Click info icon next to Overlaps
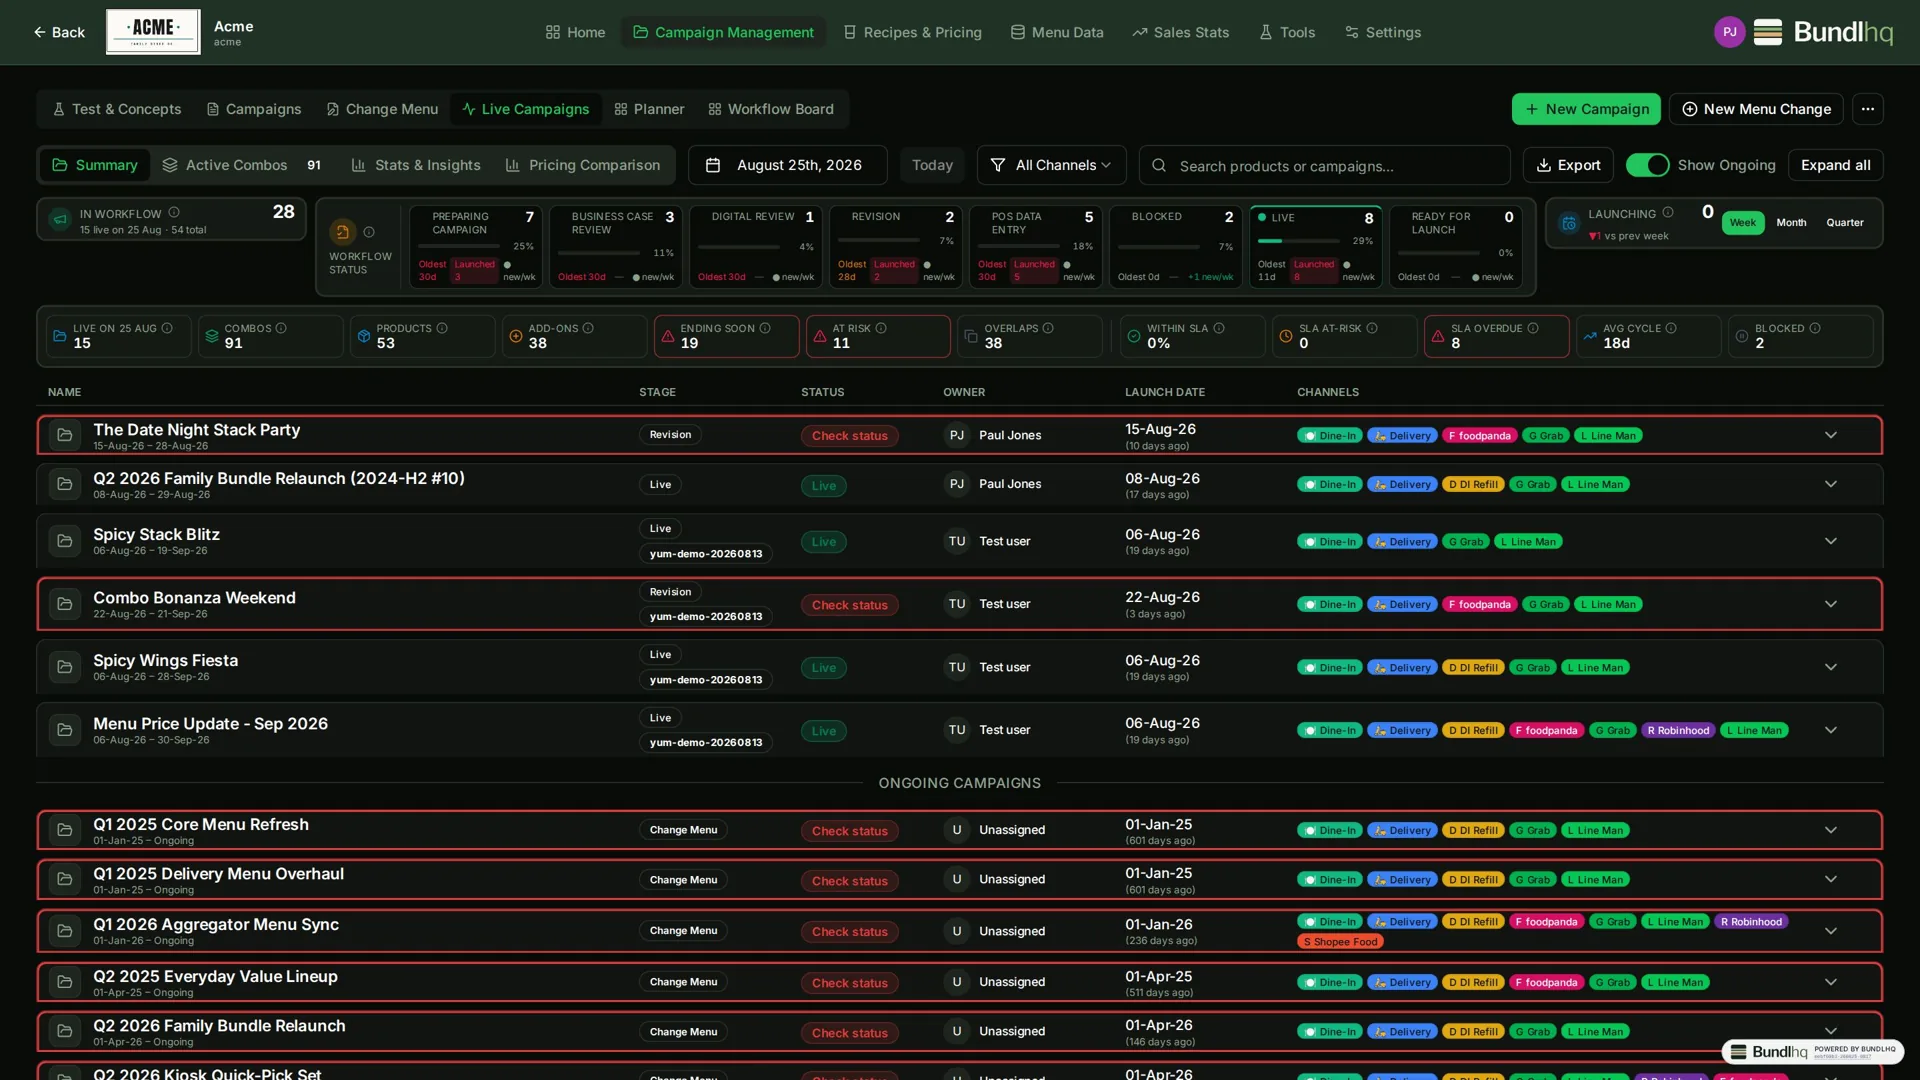This screenshot has width=1920, height=1080. coord(1048,328)
